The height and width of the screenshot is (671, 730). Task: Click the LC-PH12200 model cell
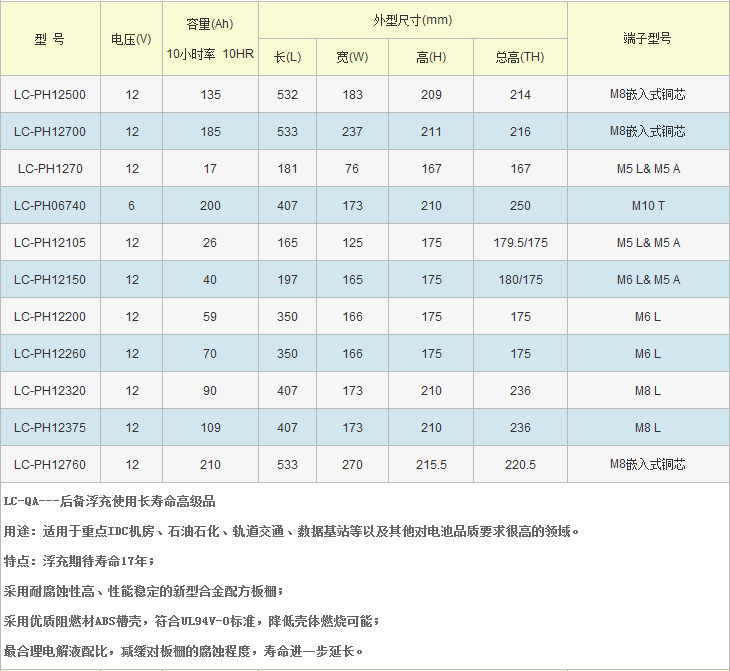(50, 317)
